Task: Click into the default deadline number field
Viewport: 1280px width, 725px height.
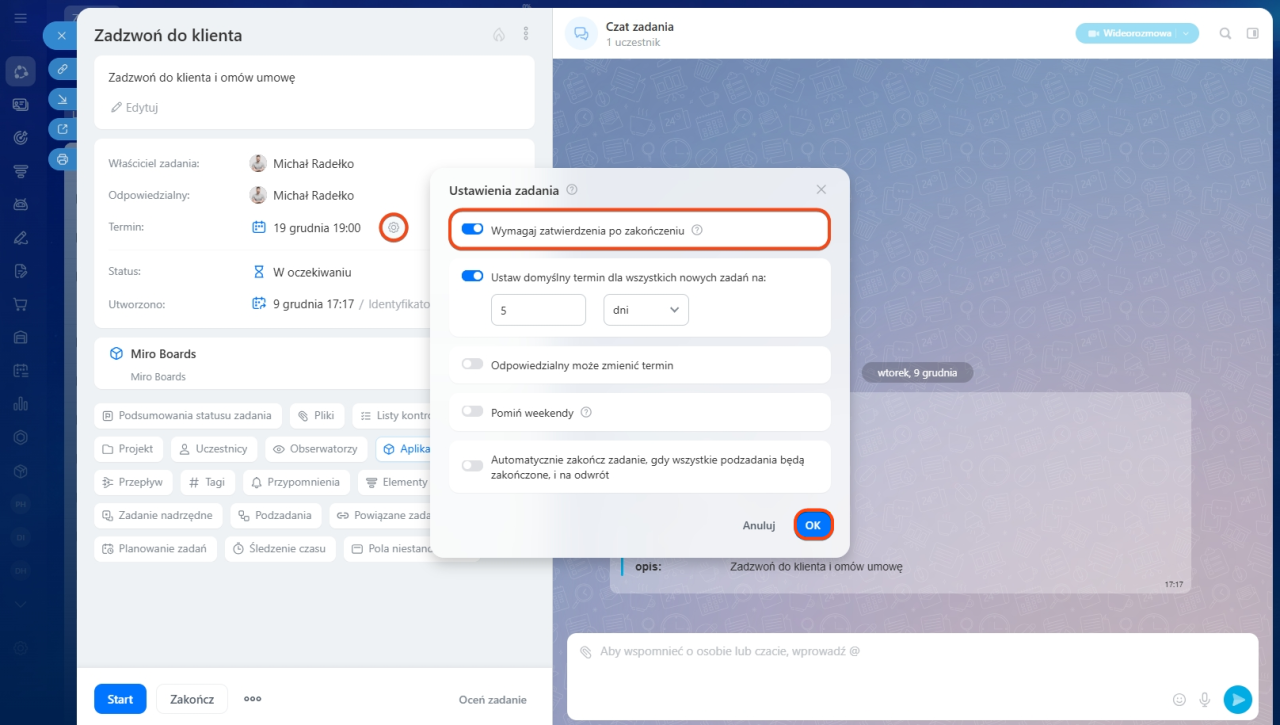Action: click(x=538, y=310)
